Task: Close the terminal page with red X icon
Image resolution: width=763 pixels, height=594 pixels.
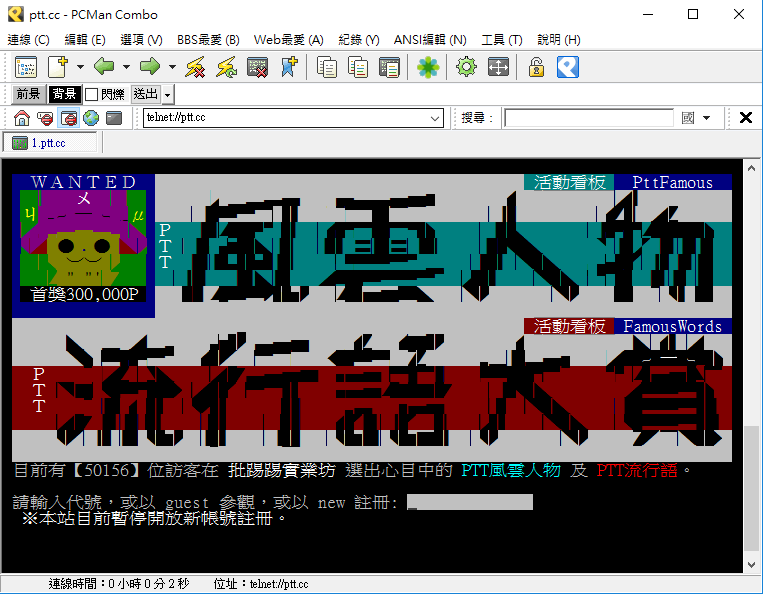Action: (x=257, y=67)
